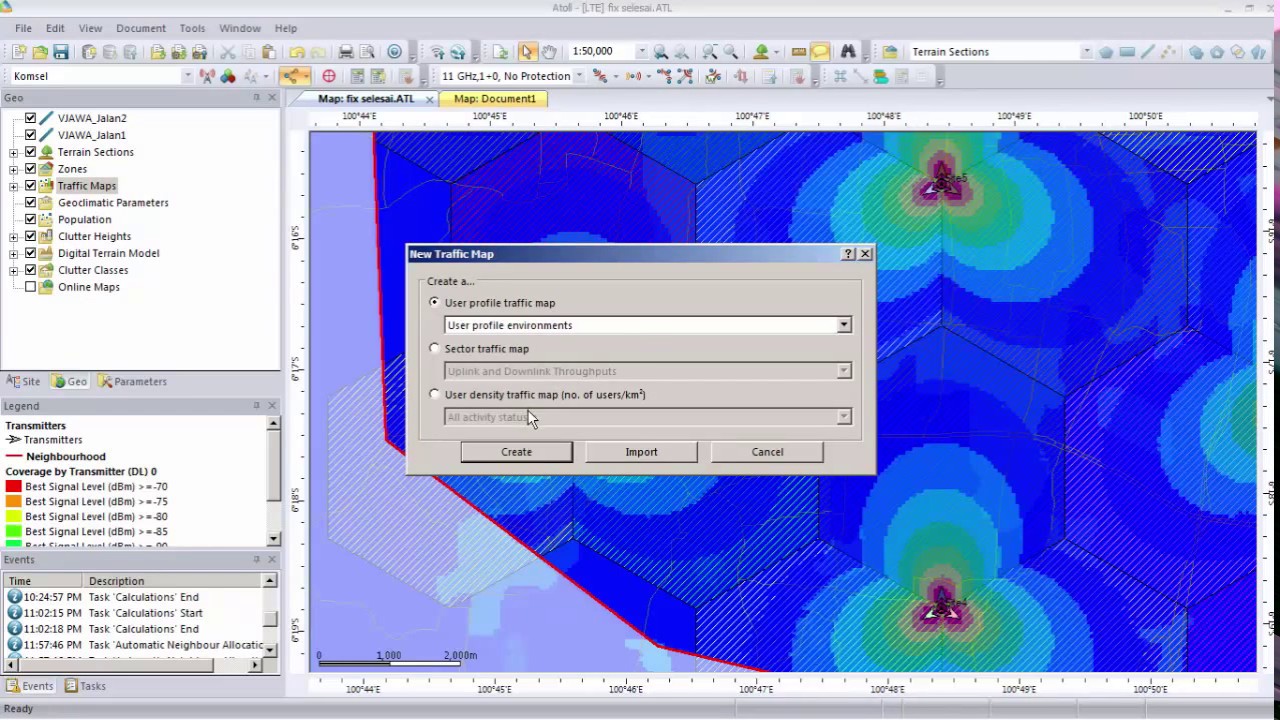Switch to the Parameters explorer tab
The height and width of the screenshot is (720, 1280).
132,382
